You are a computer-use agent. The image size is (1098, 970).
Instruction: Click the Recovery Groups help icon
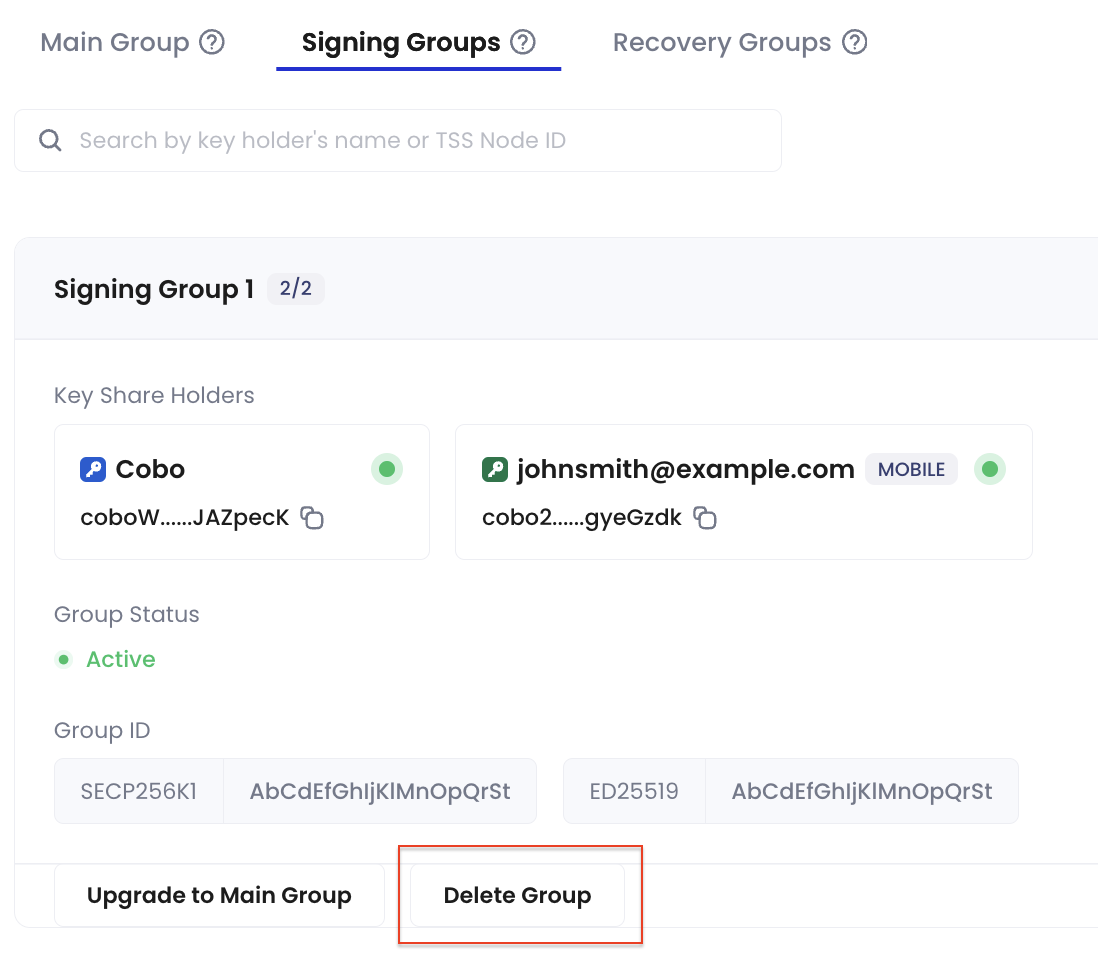(x=854, y=42)
